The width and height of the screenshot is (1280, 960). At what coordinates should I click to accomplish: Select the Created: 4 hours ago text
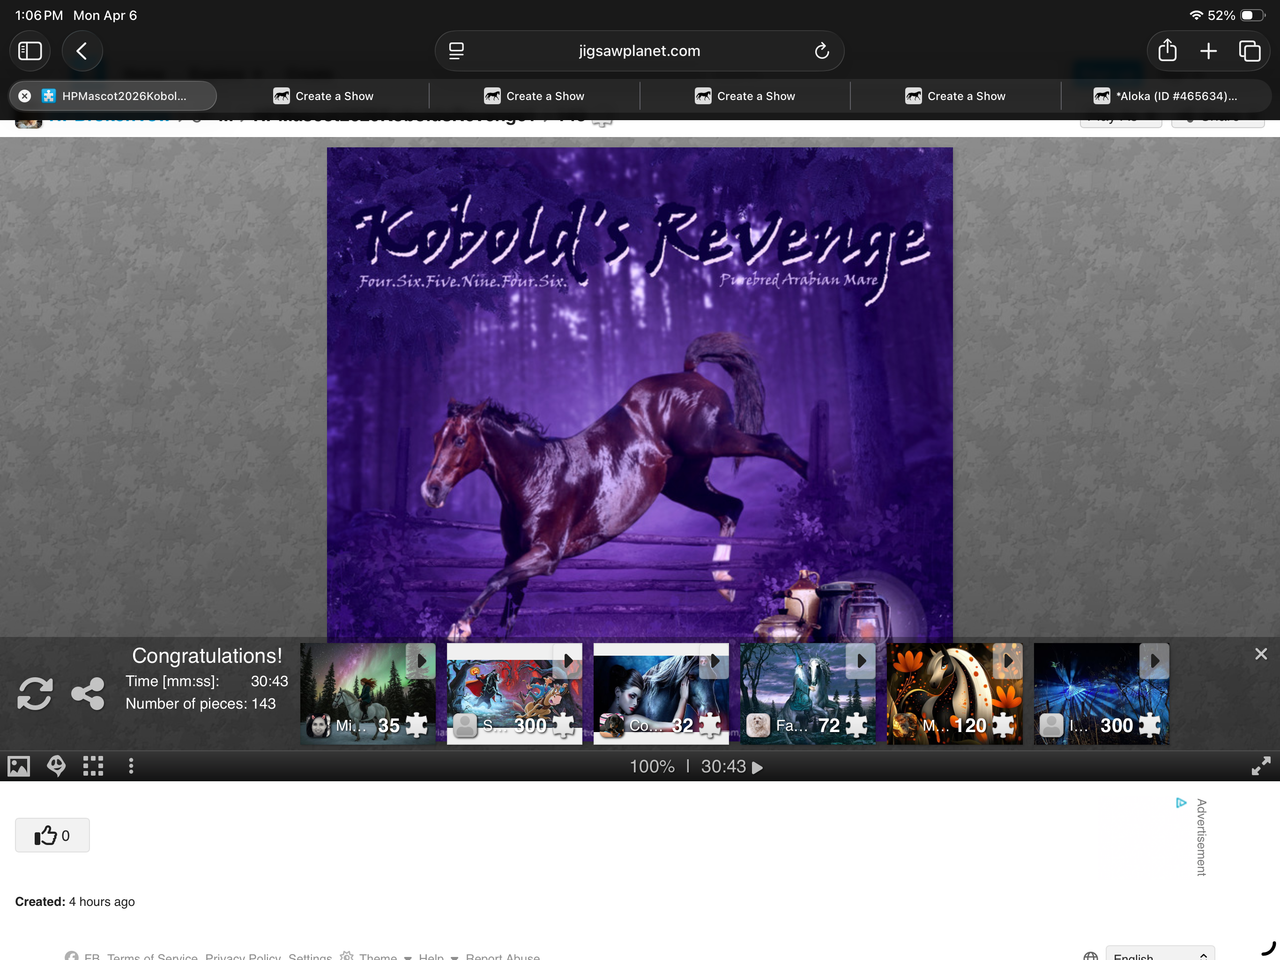(75, 902)
